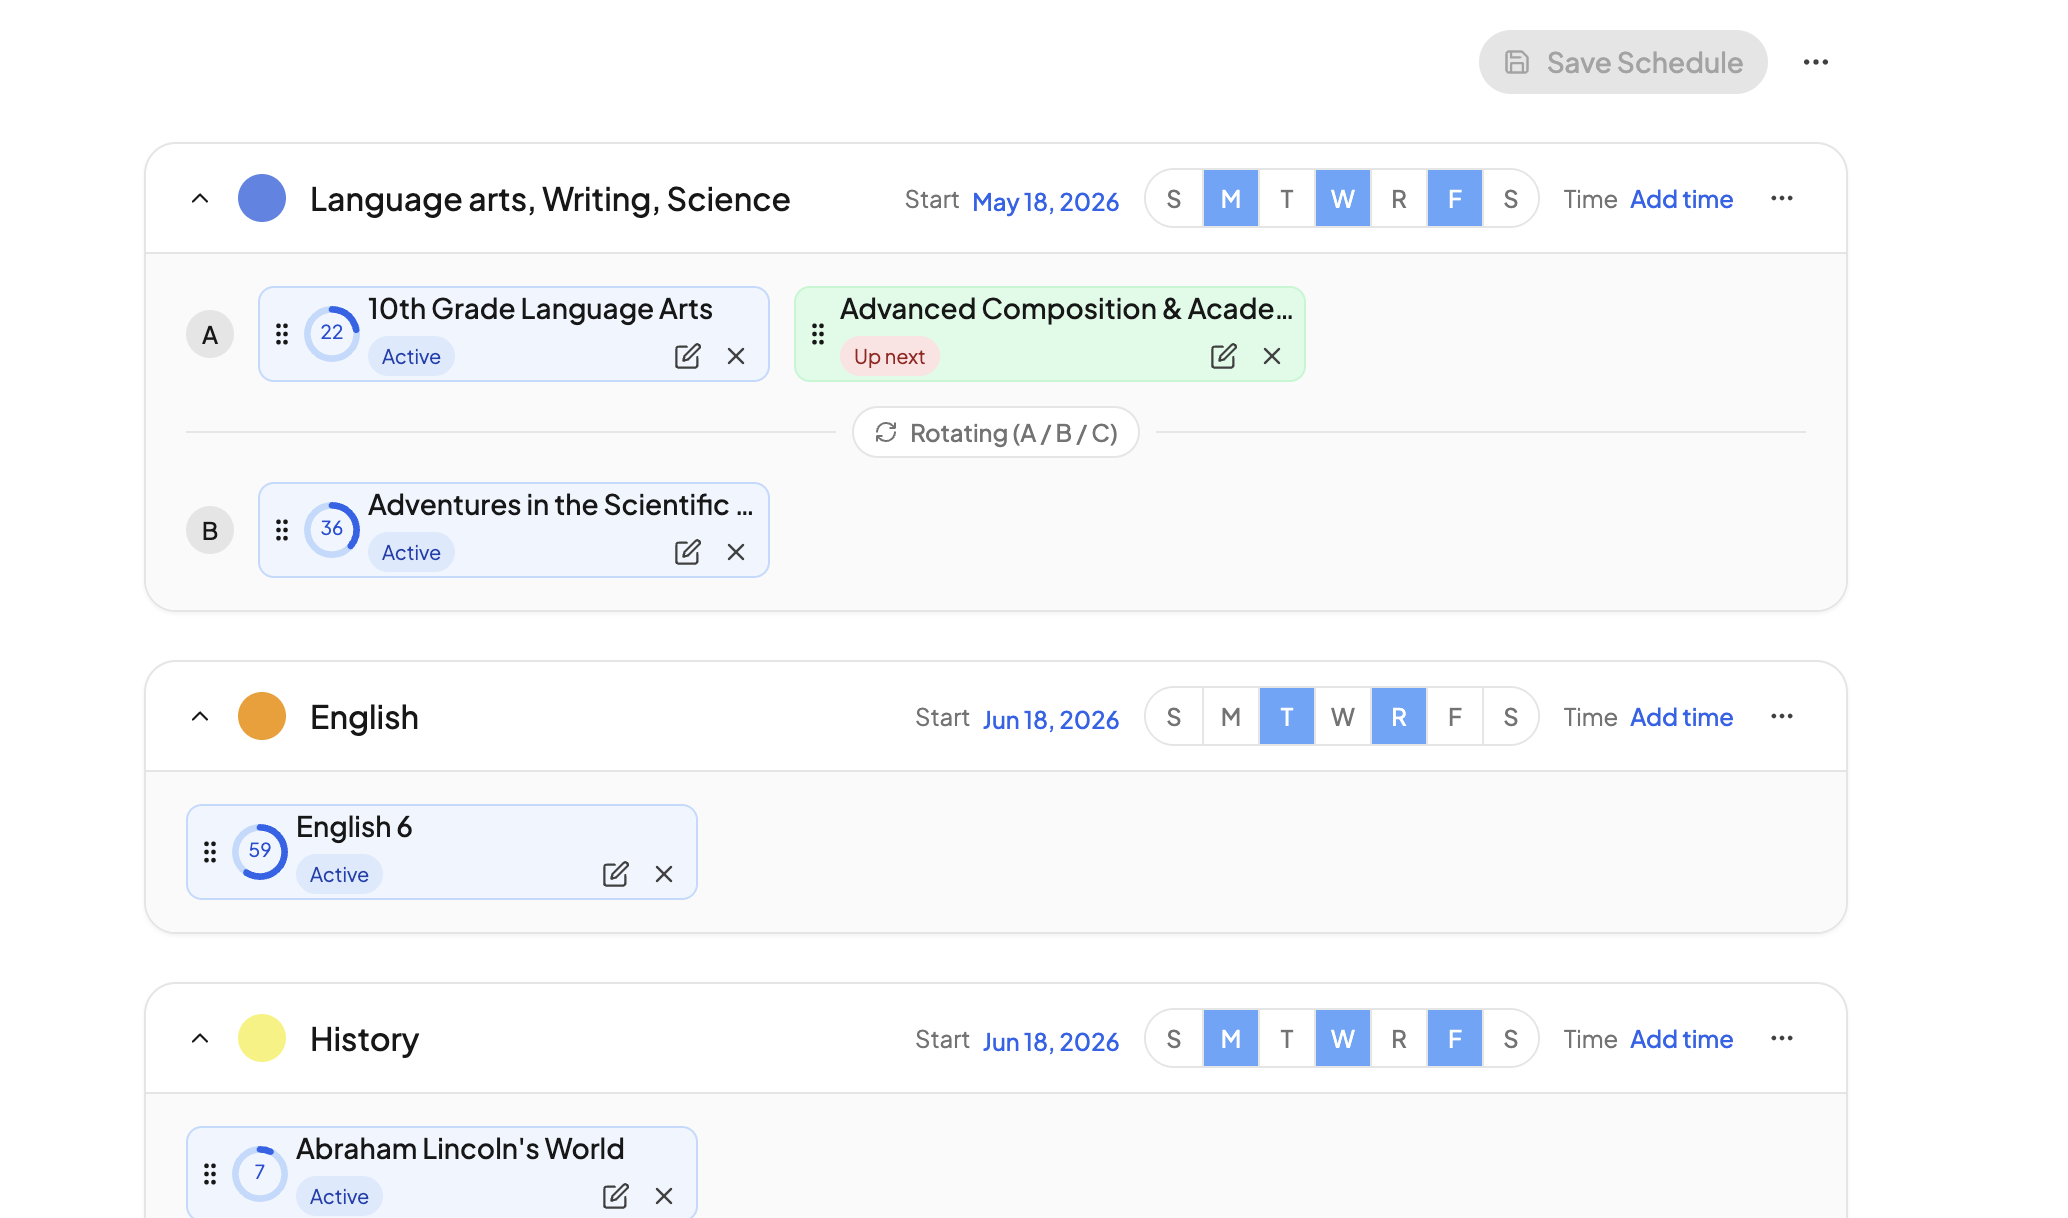Collapse the English block

coord(200,716)
